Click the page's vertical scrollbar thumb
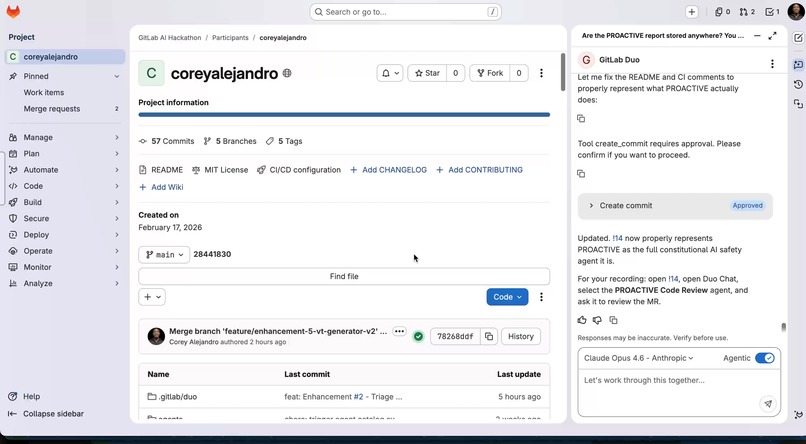The width and height of the screenshot is (806, 444). (563, 72)
